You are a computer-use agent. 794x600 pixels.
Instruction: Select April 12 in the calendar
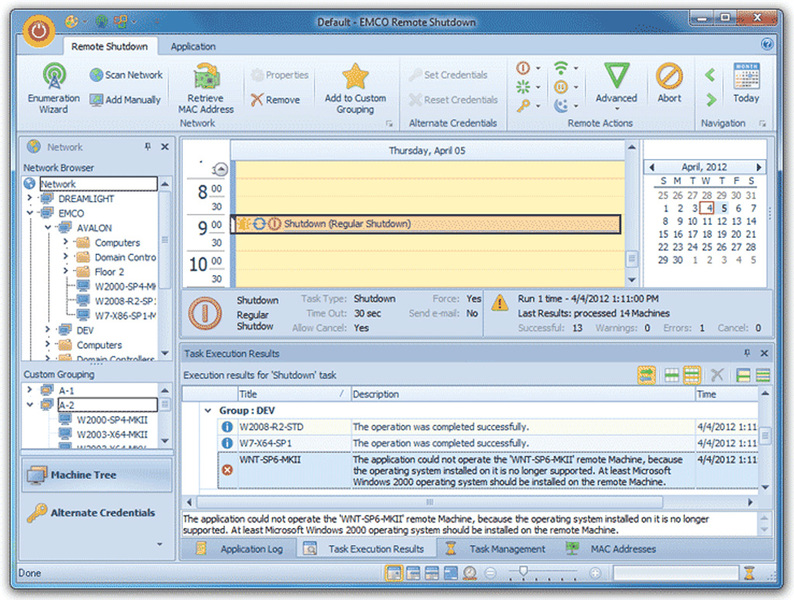(723, 221)
